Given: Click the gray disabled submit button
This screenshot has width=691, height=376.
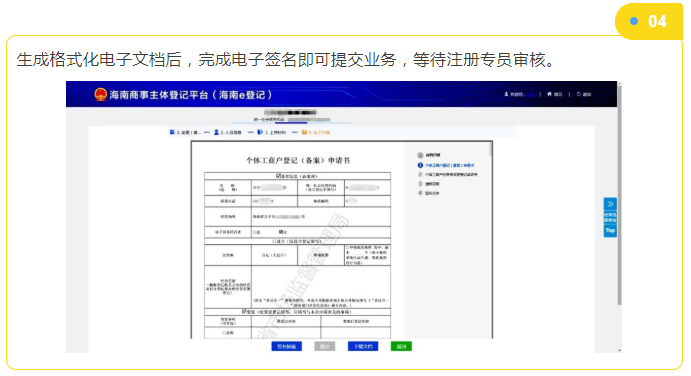Looking at the screenshot, I should [325, 346].
